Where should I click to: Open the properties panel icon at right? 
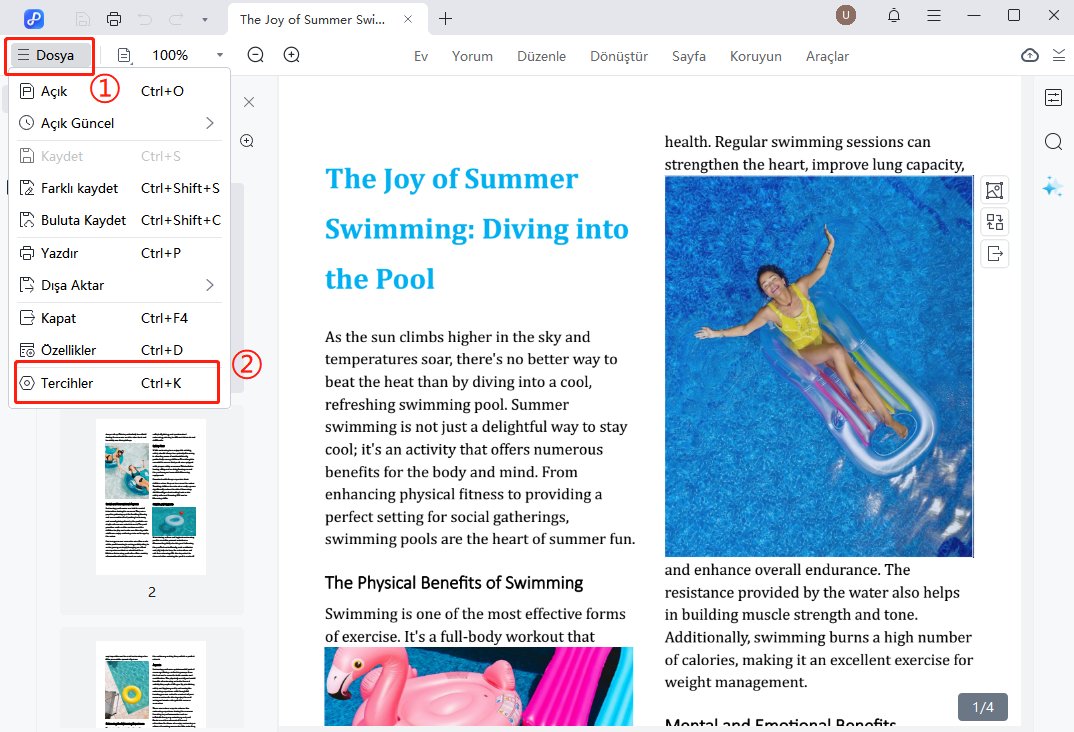pyautogui.click(x=1053, y=97)
